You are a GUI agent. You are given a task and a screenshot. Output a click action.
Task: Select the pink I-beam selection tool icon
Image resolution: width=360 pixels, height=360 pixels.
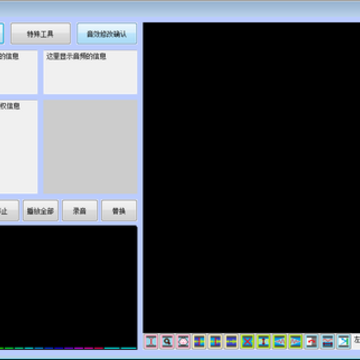pyautogui.click(x=151, y=342)
